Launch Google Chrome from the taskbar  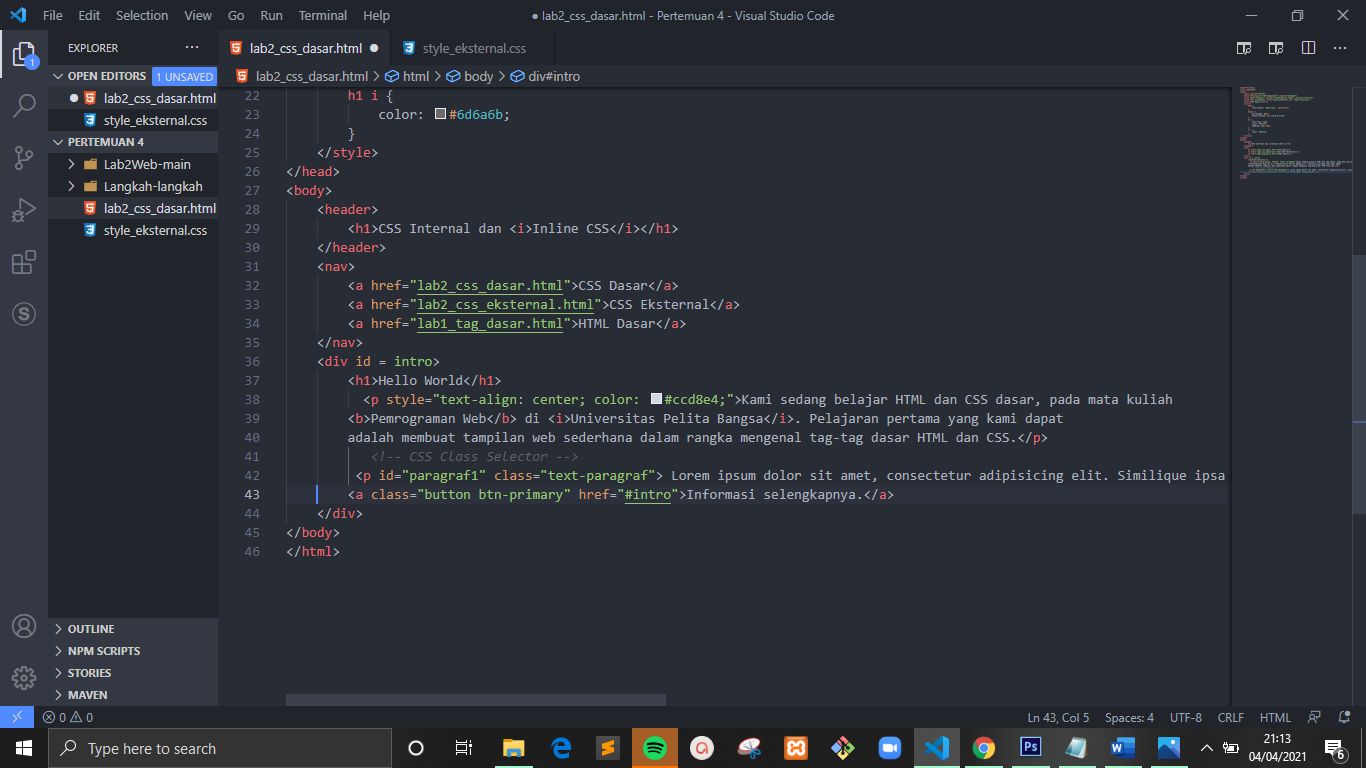983,747
